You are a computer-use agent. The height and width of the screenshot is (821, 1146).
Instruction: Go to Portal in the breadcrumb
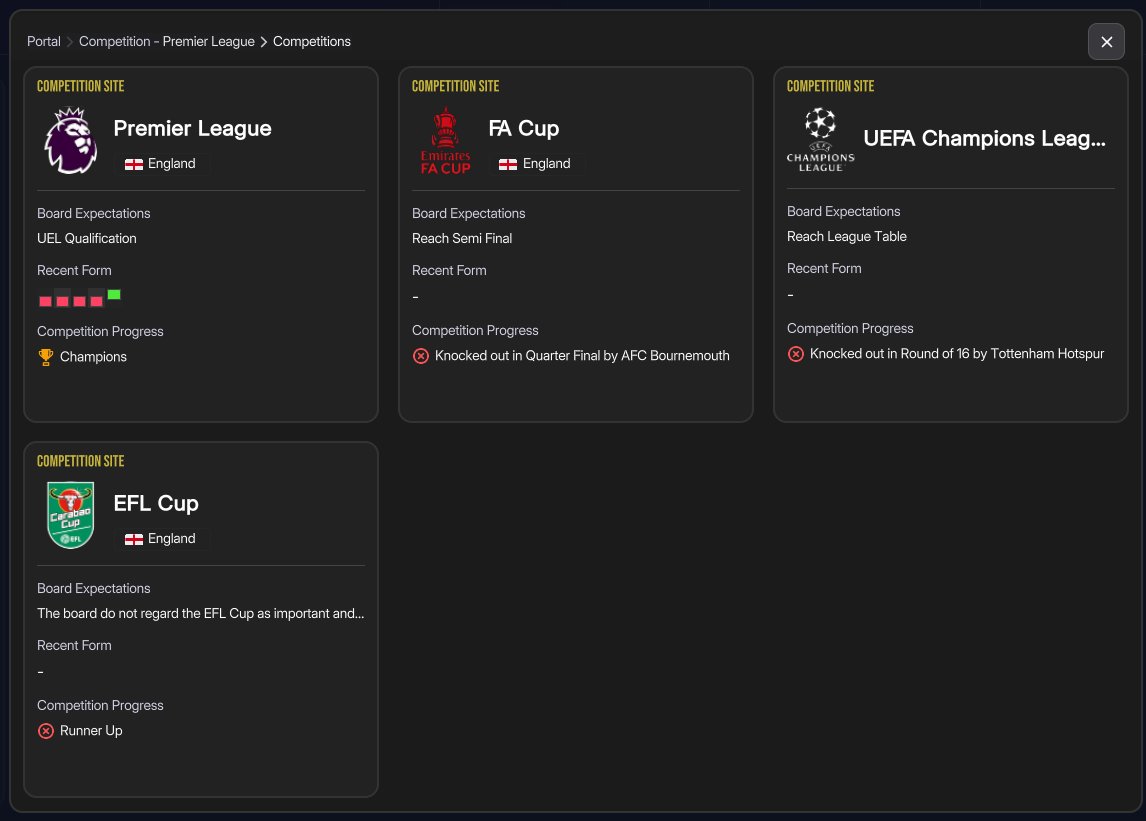point(44,42)
